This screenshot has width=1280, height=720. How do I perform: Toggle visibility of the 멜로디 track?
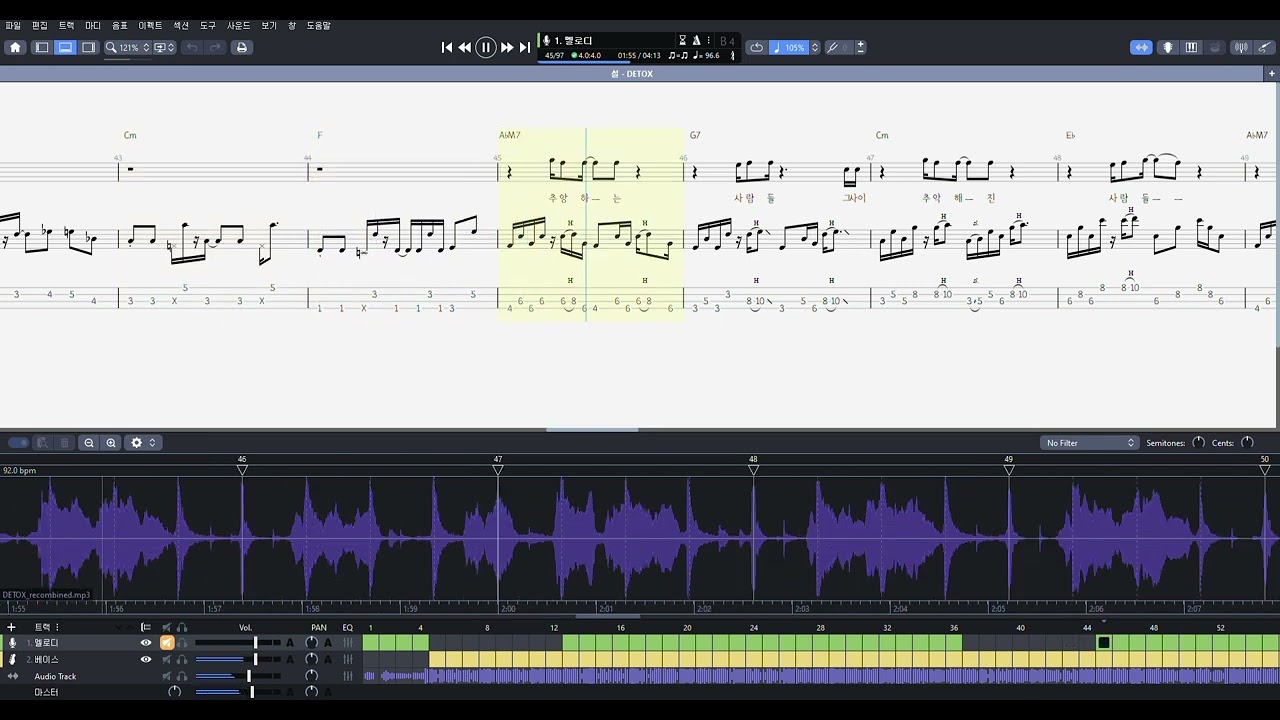(146, 643)
